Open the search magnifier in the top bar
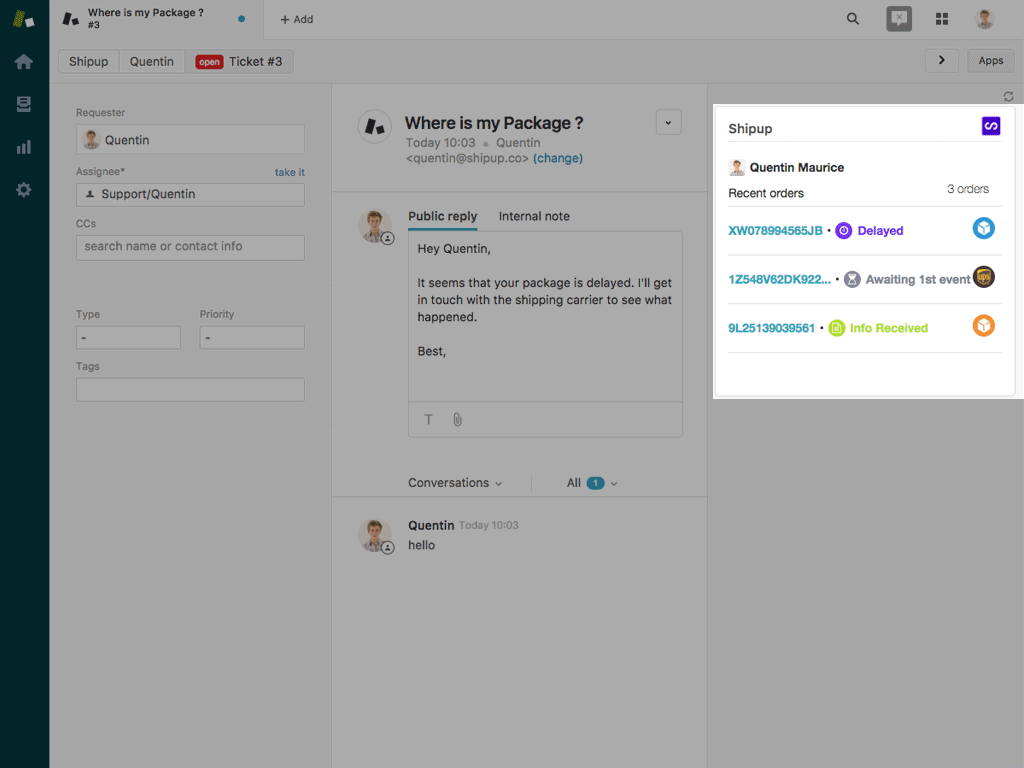 [852, 18]
